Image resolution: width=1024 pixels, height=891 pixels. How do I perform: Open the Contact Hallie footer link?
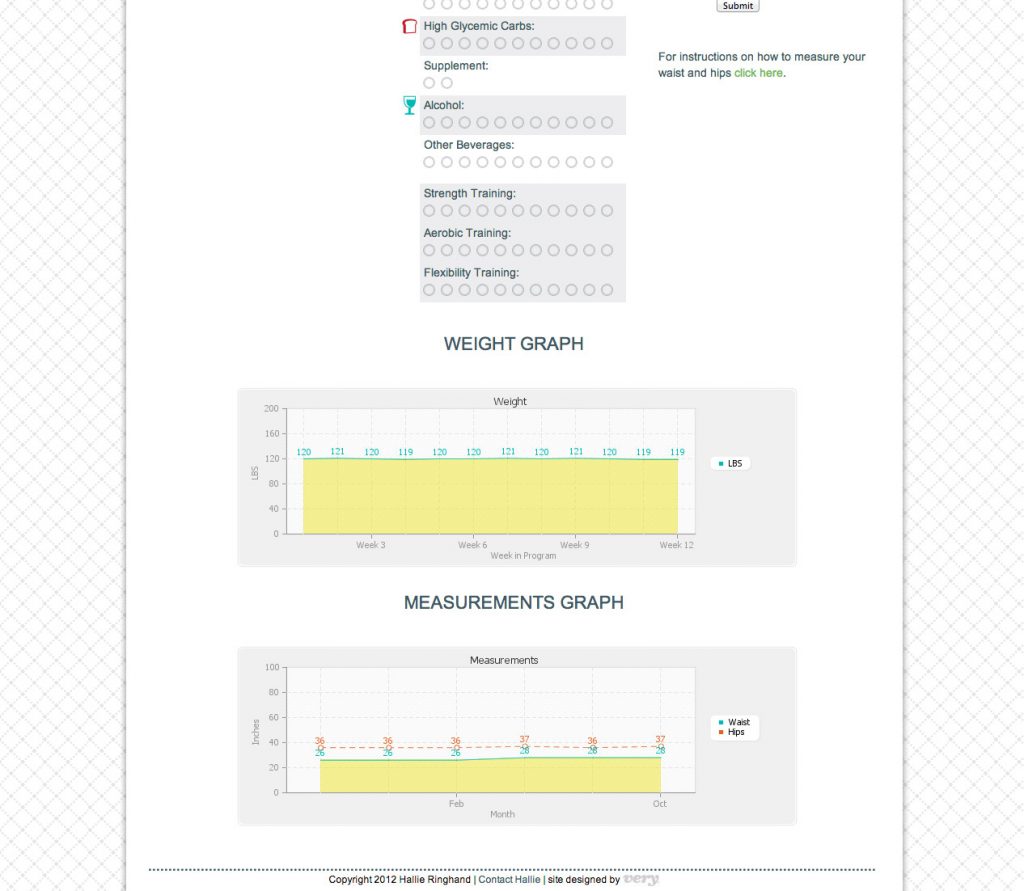point(509,880)
